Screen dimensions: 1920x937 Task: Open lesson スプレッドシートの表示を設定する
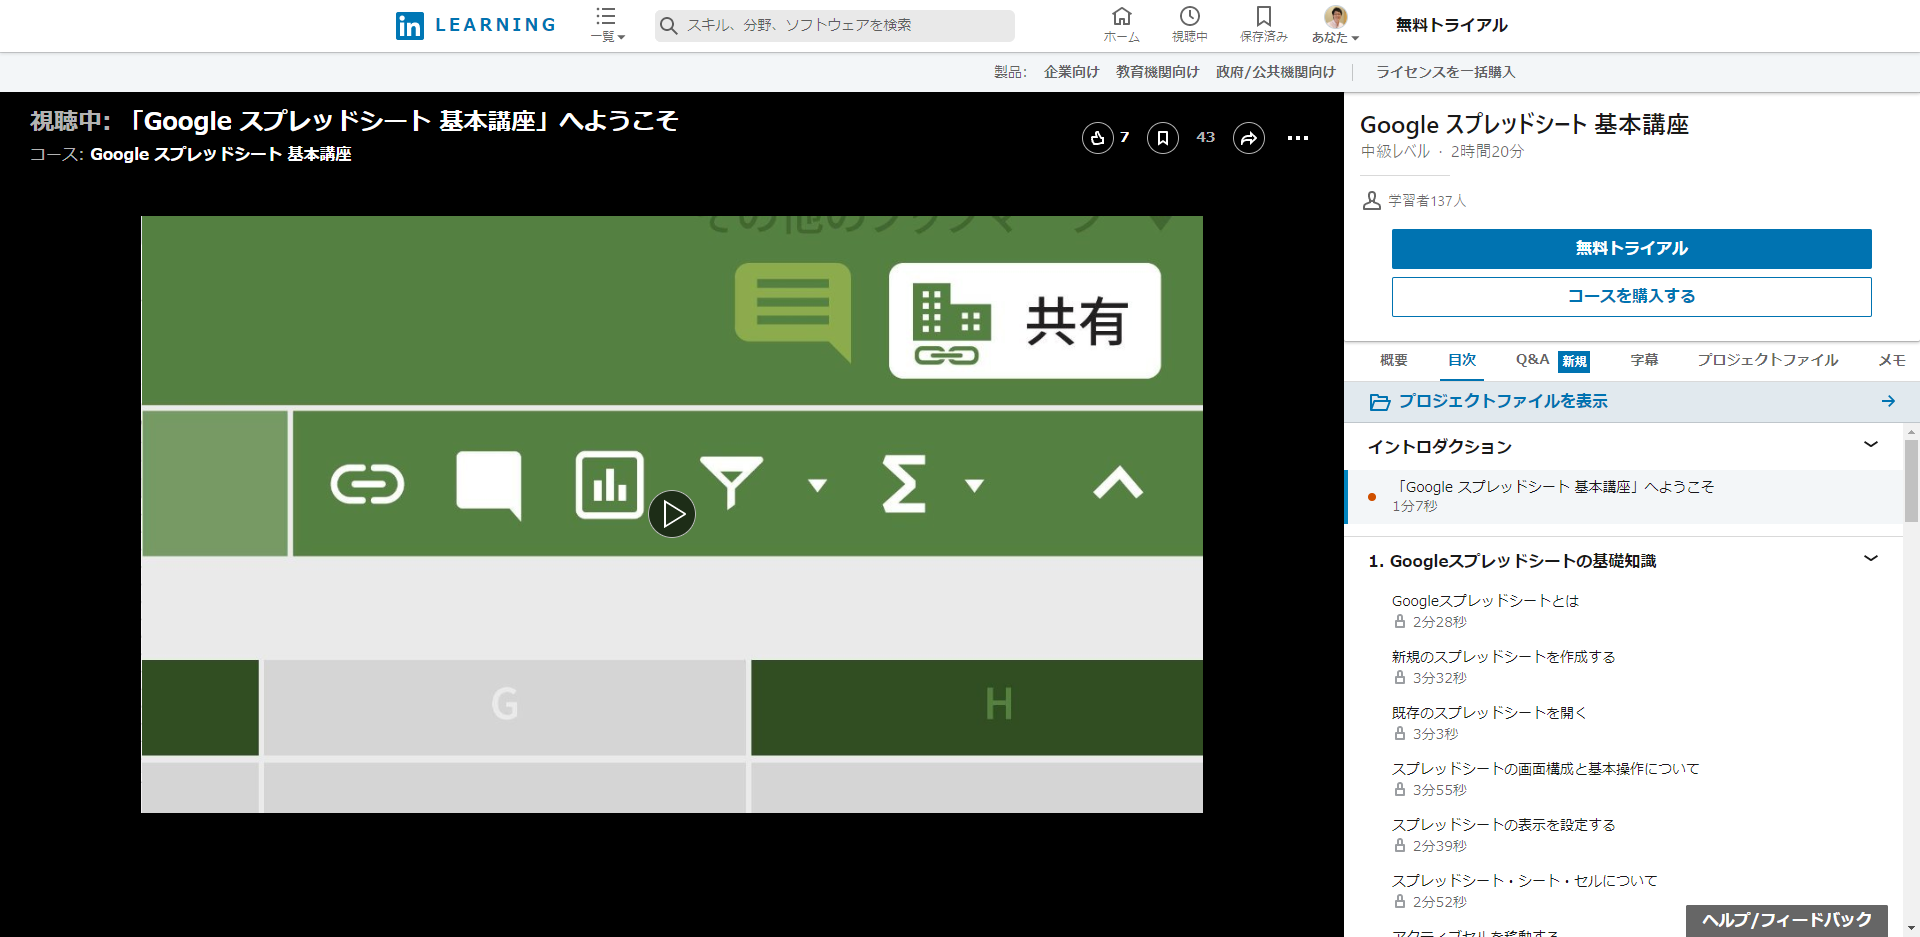click(x=1503, y=825)
